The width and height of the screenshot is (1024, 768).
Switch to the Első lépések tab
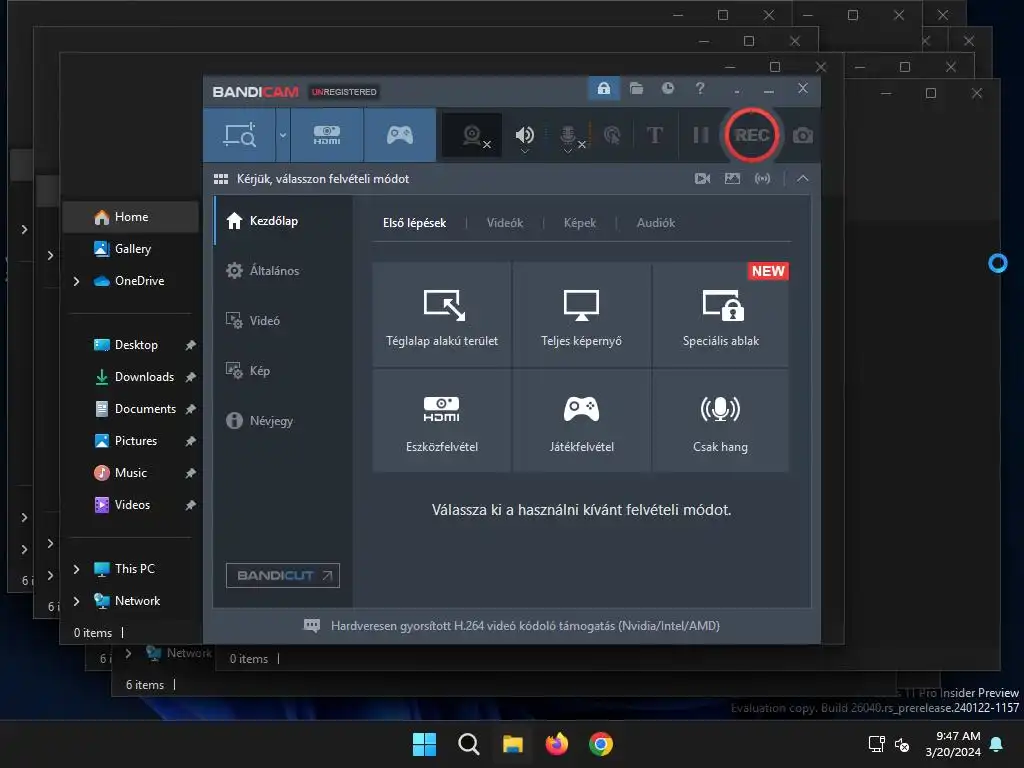point(415,223)
